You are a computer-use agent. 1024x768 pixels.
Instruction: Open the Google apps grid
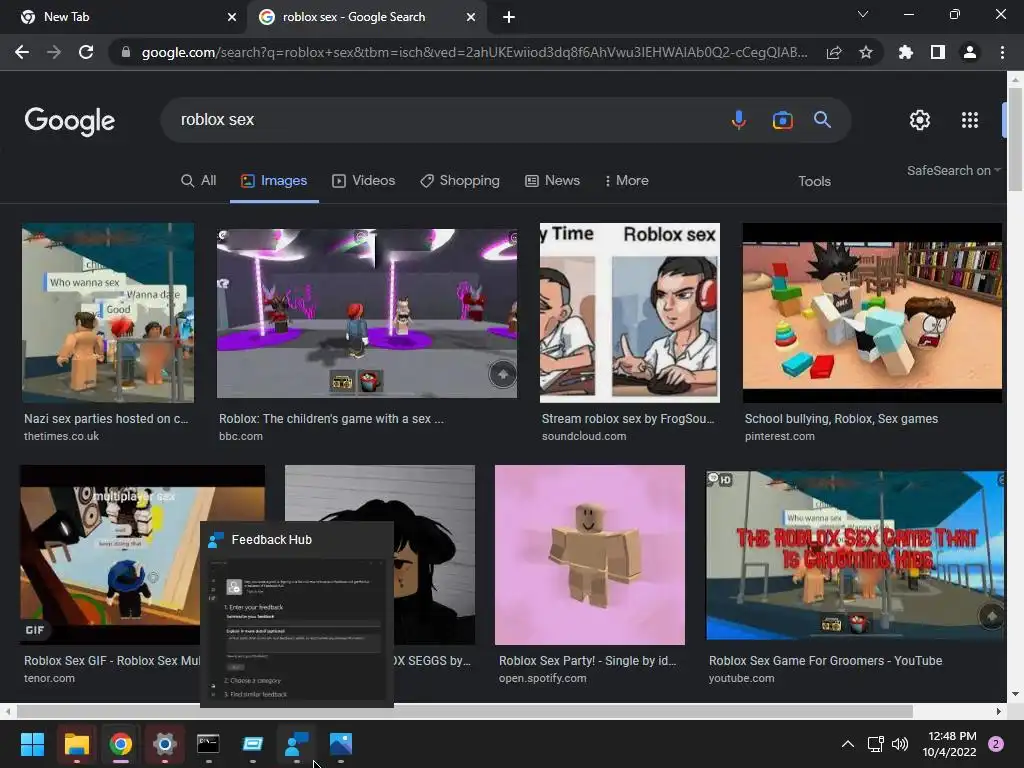(x=970, y=120)
